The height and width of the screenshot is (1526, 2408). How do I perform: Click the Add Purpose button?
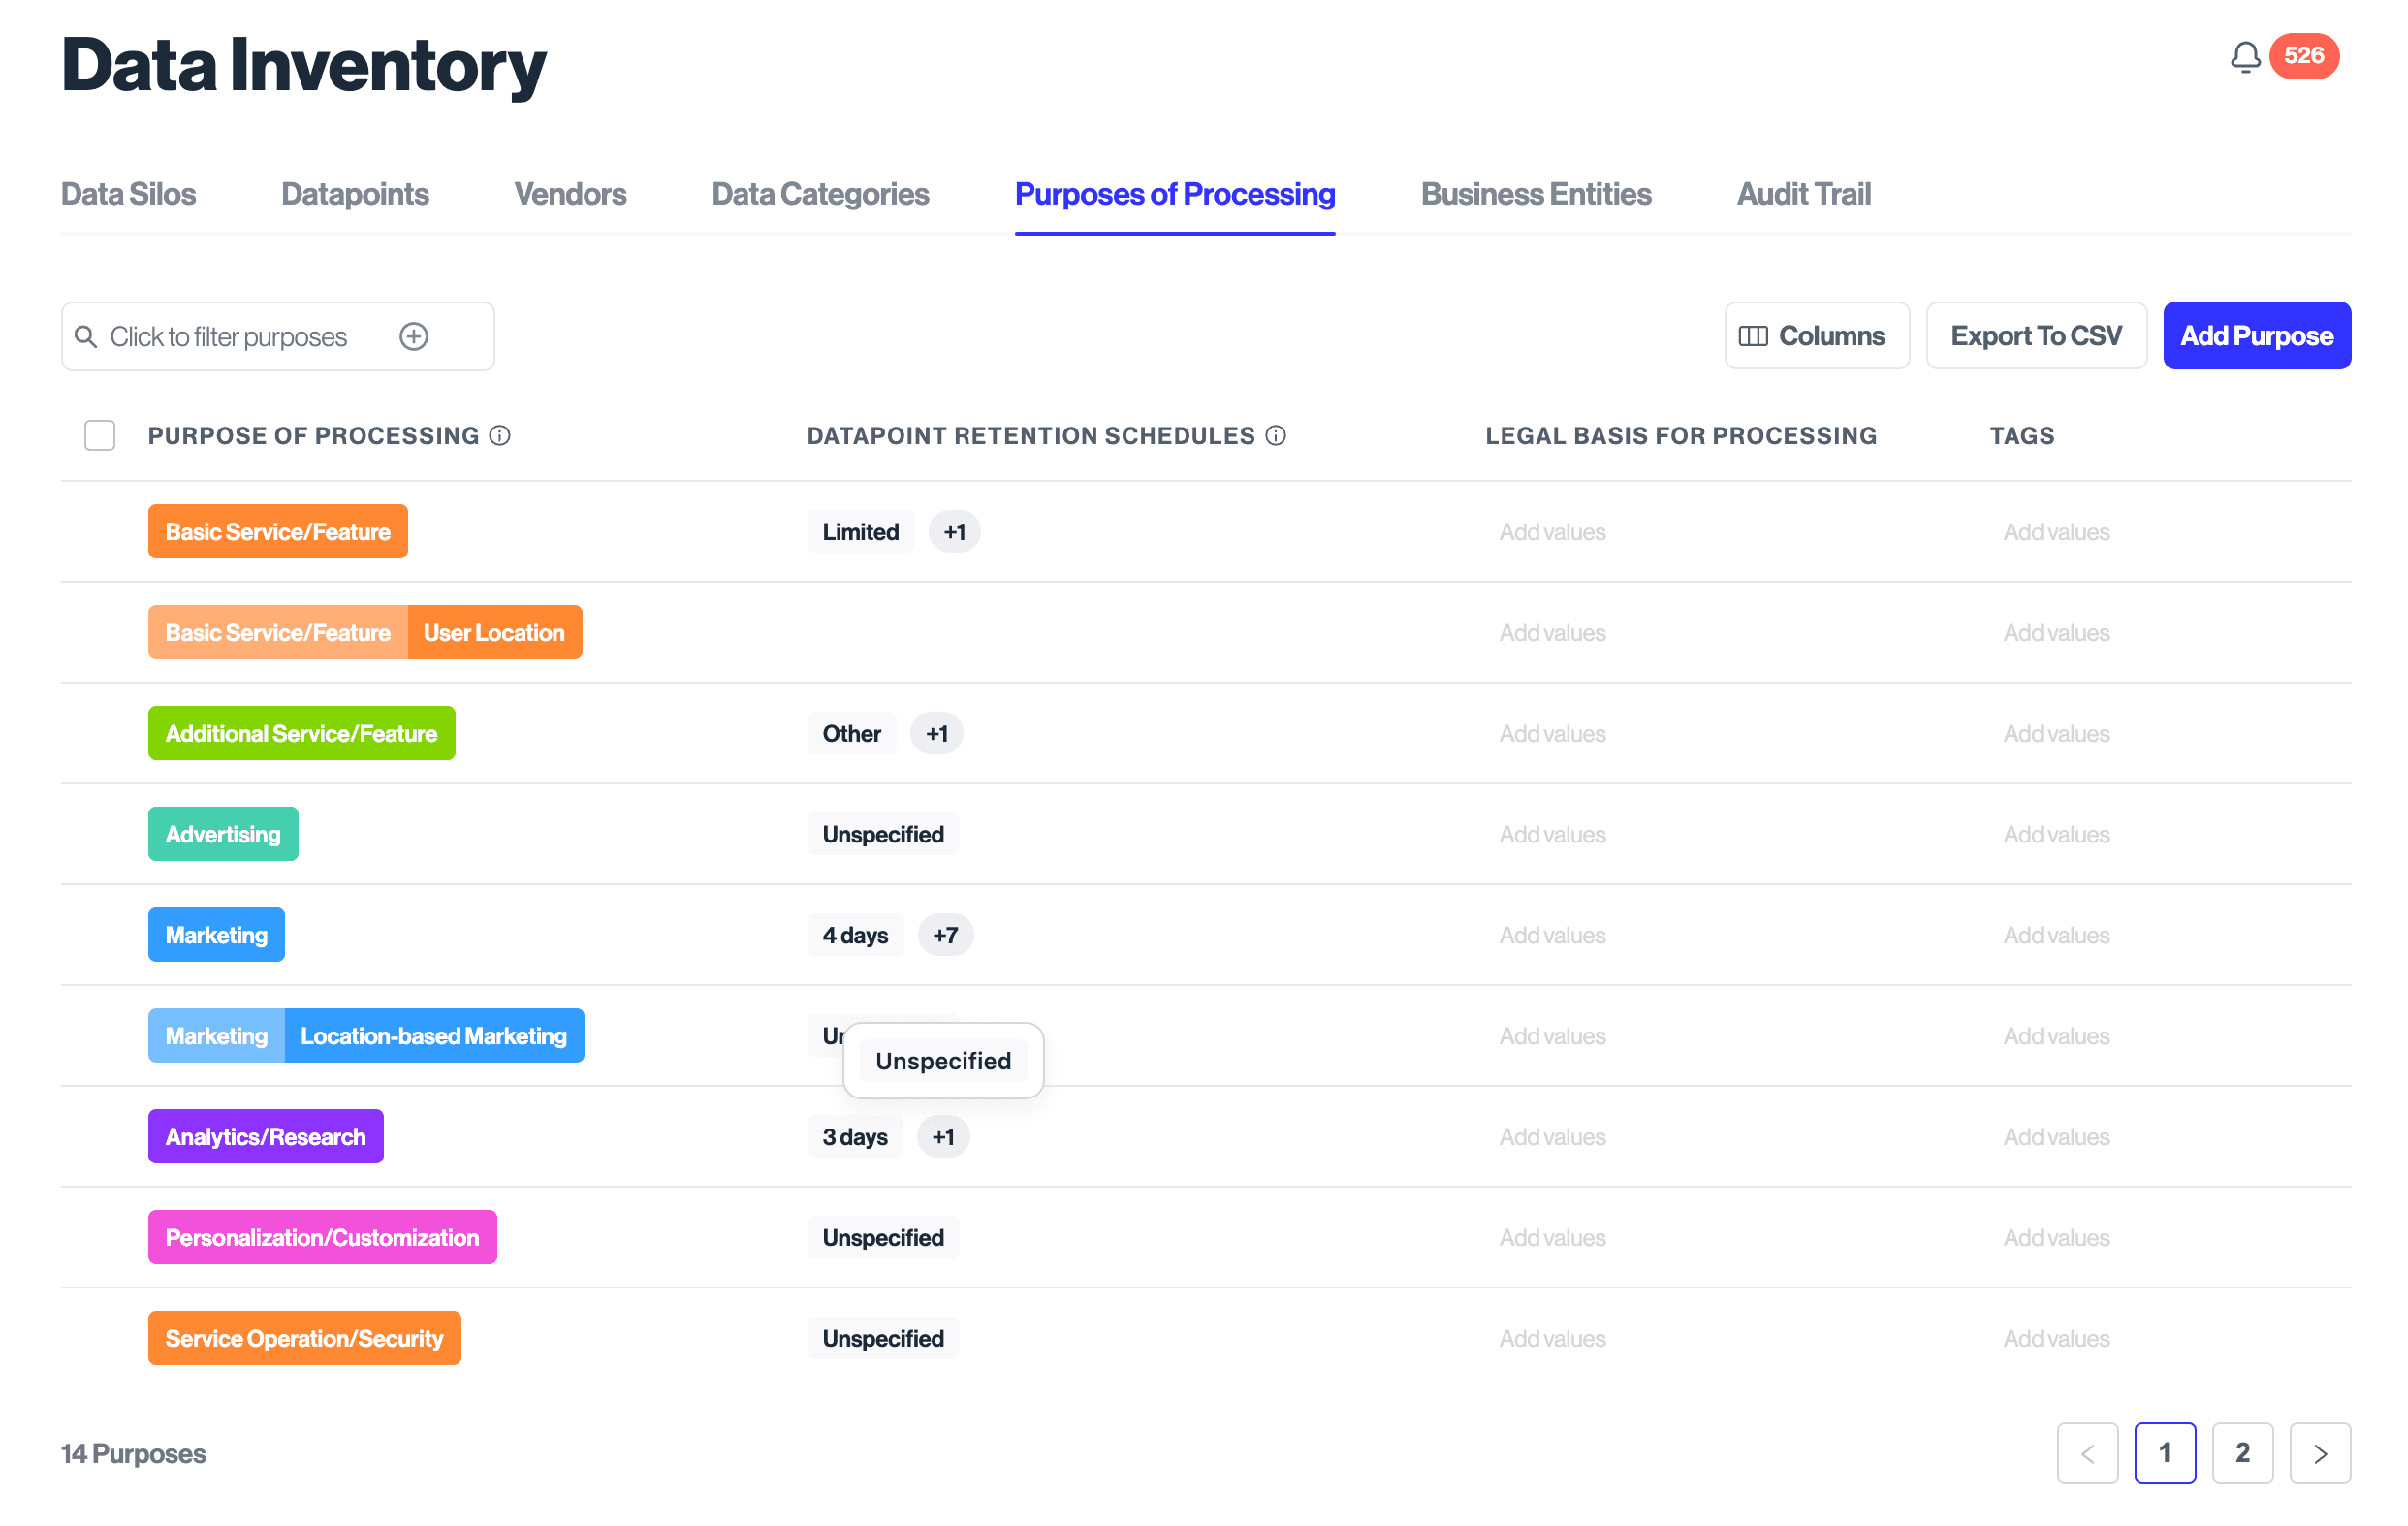click(2256, 336)
